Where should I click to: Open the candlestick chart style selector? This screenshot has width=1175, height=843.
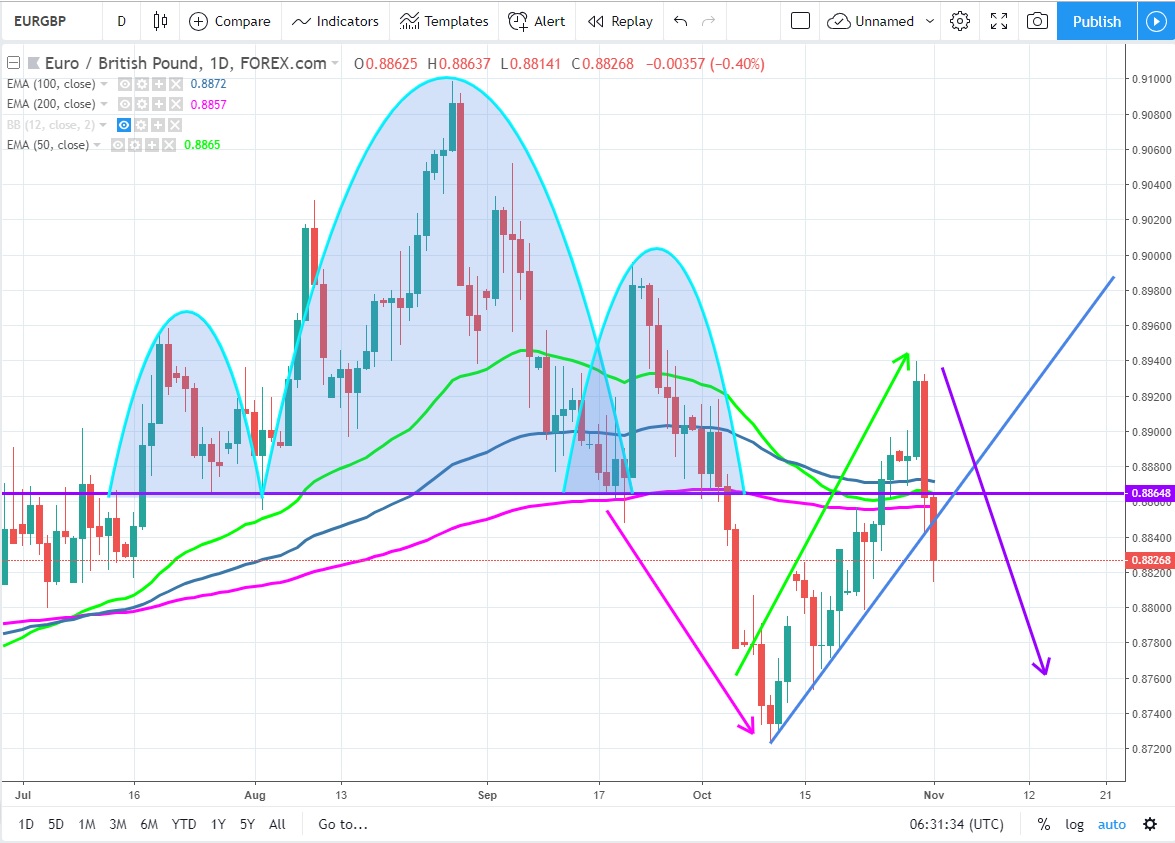coord(160,21)
